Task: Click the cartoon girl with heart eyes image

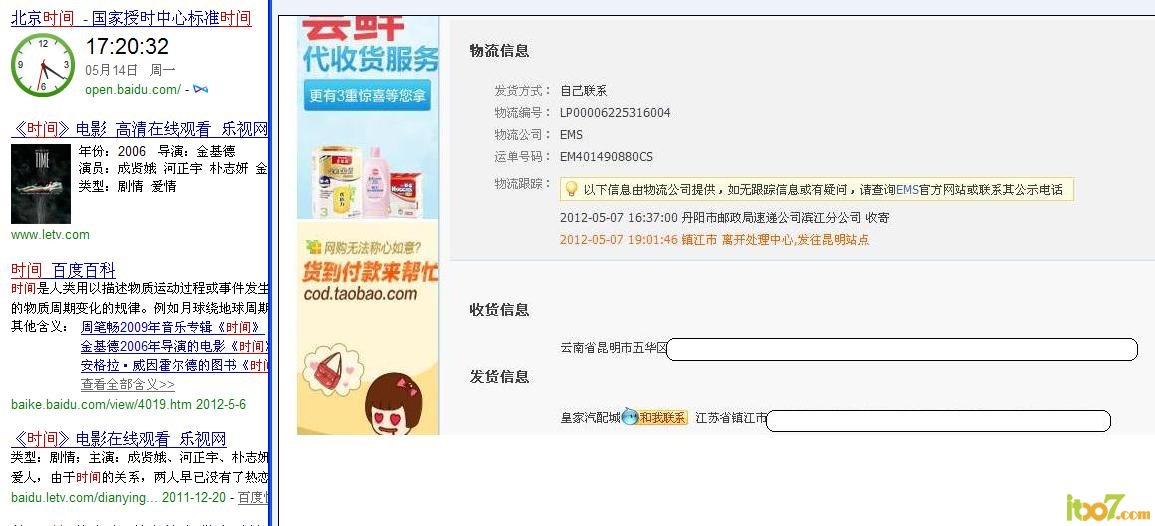Action: pos(395,404)
